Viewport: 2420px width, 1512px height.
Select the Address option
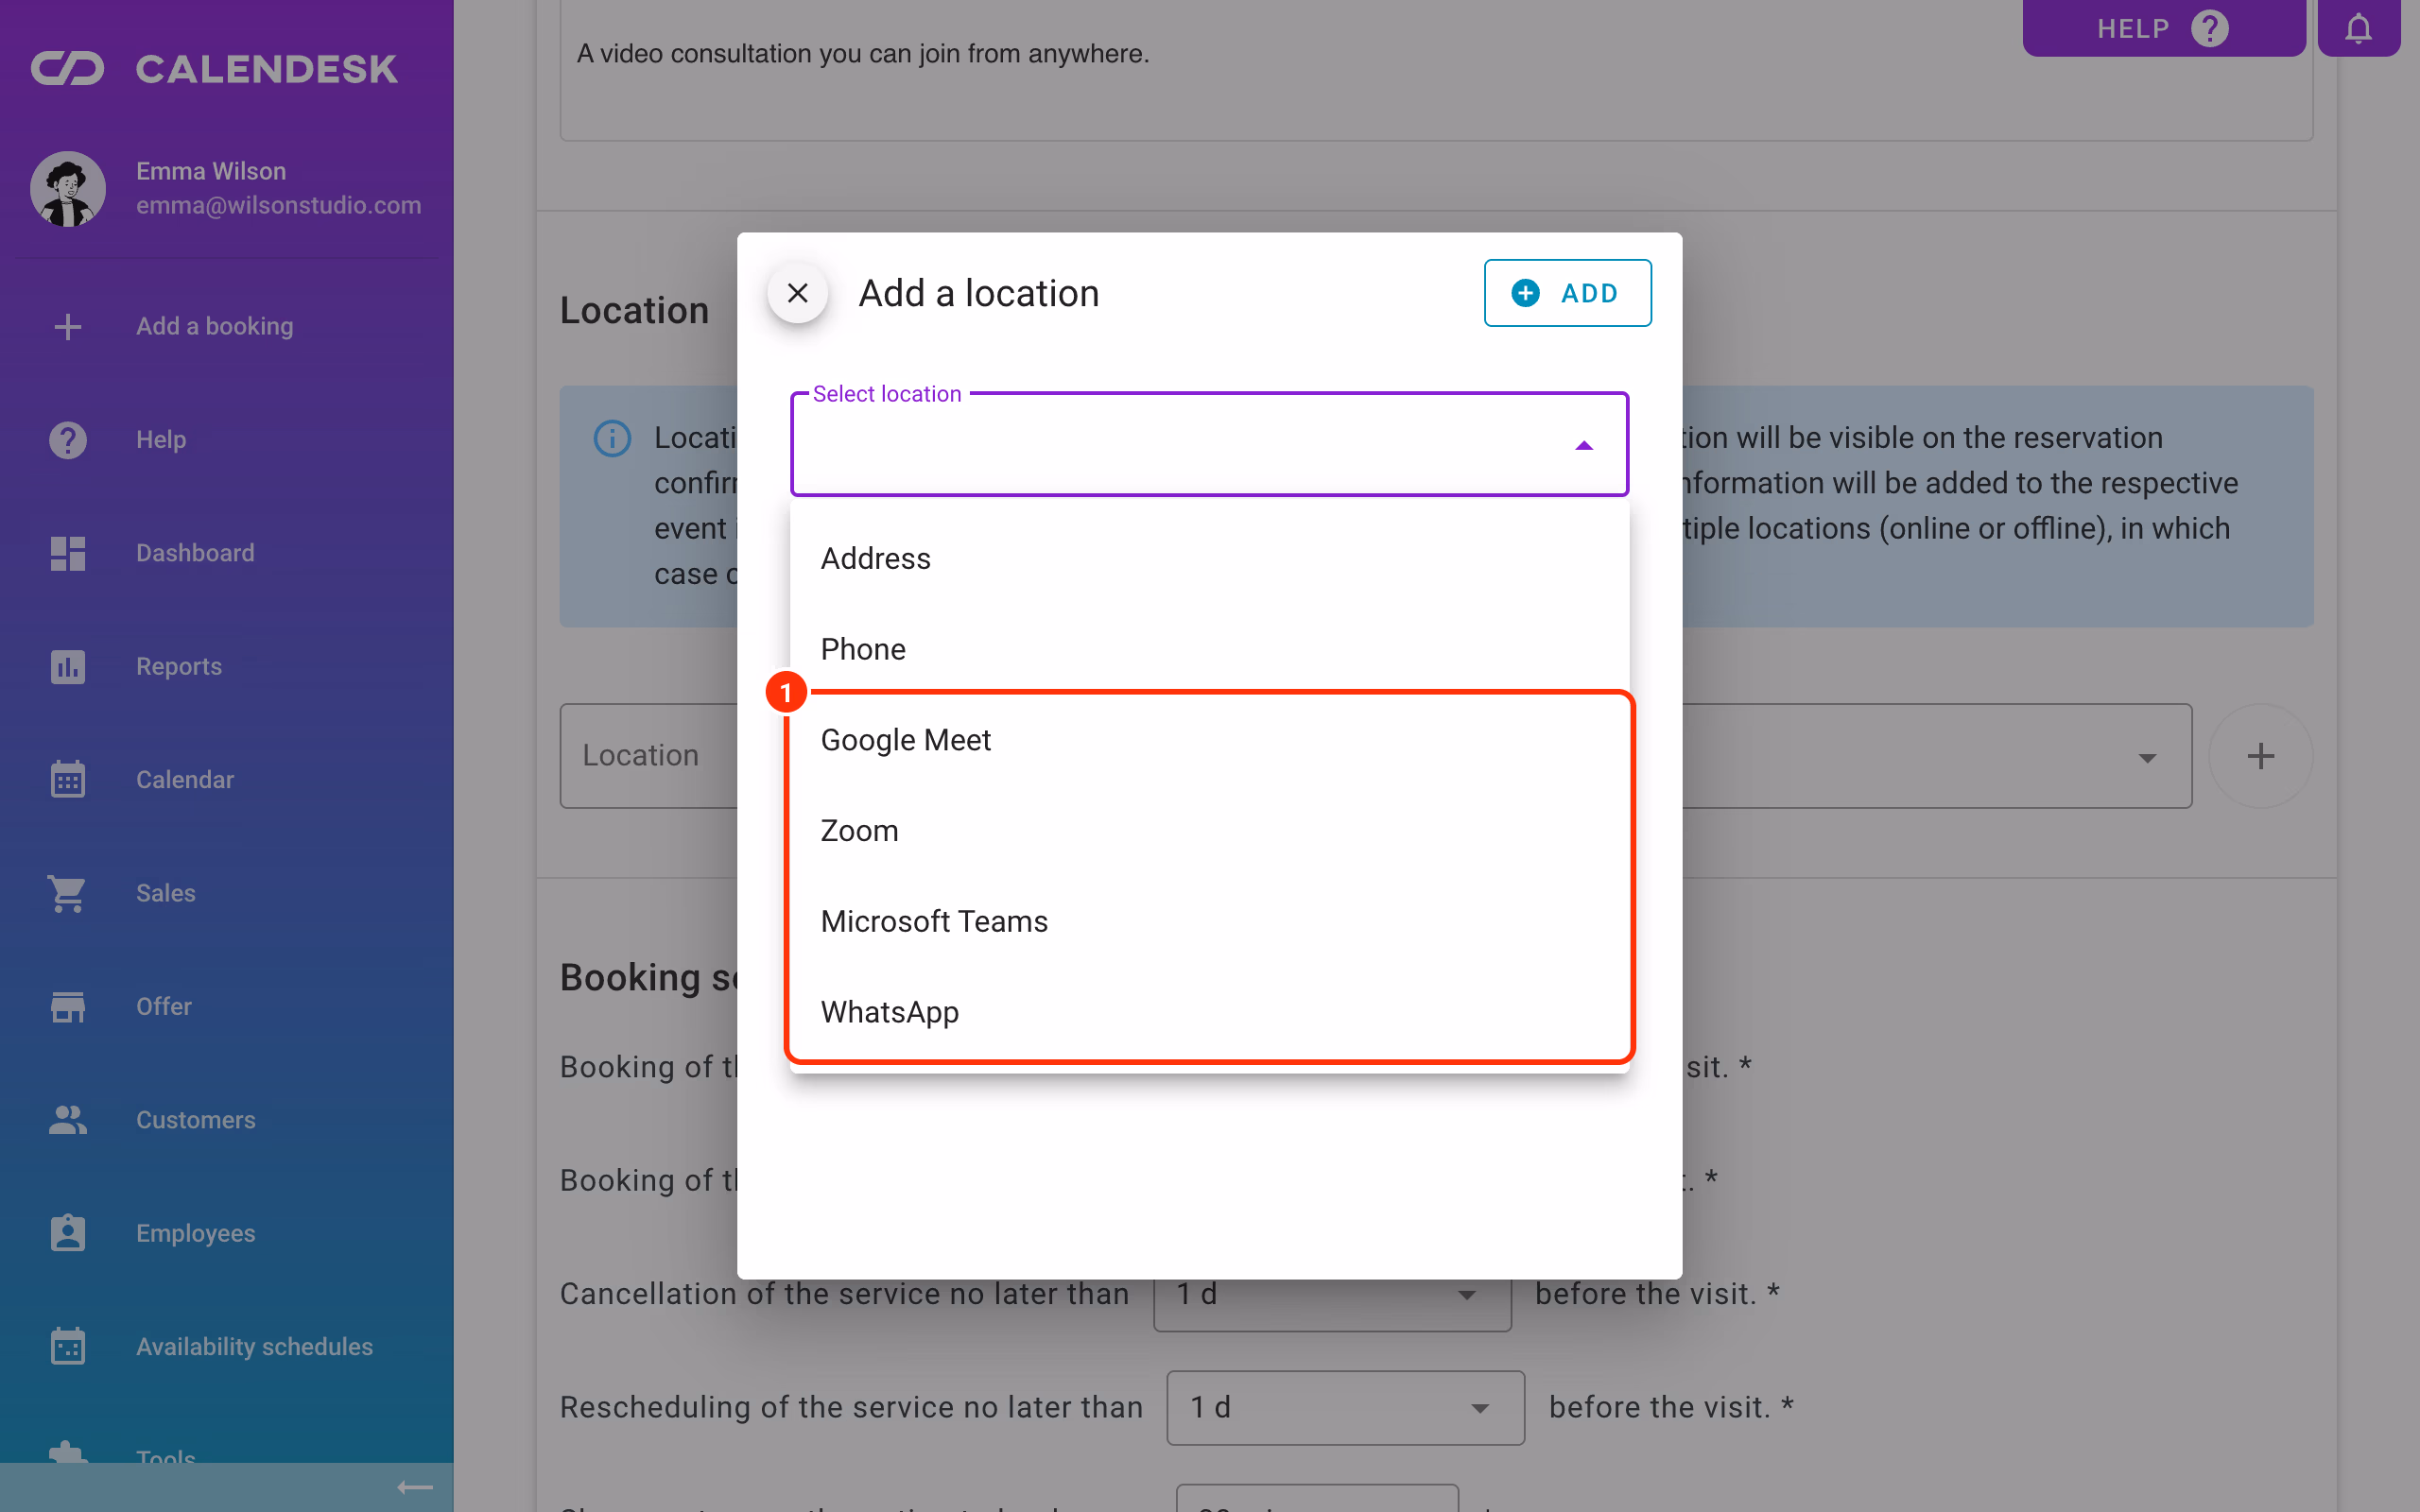[1209, 558]
